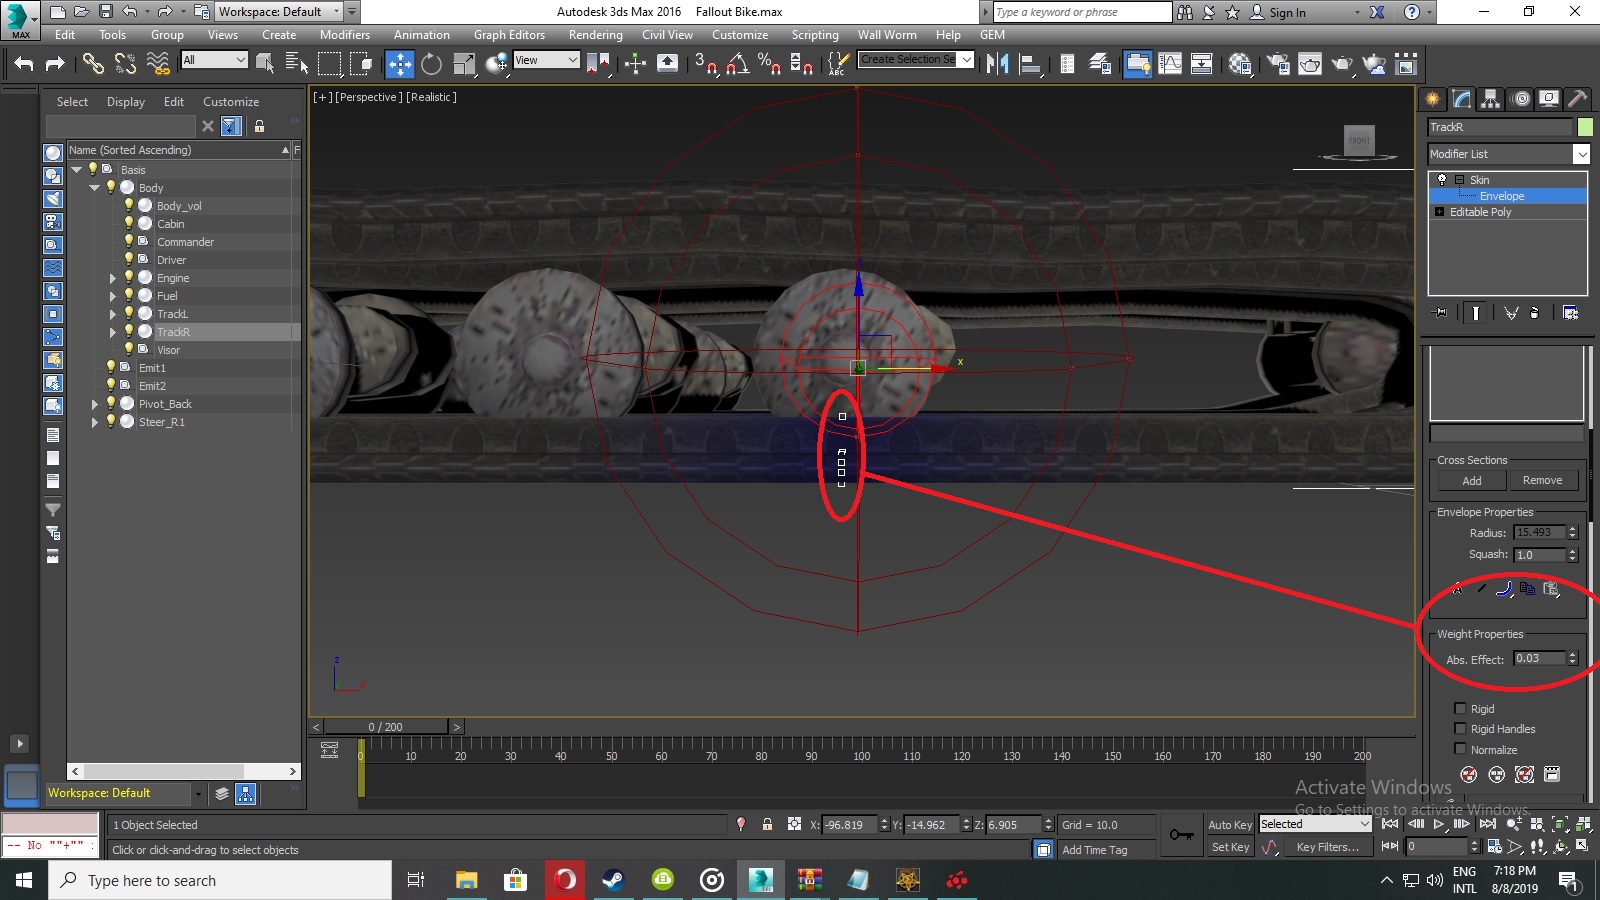Expand the Pivot_Back tree node

pyautogui.click(x=94, y=404)
